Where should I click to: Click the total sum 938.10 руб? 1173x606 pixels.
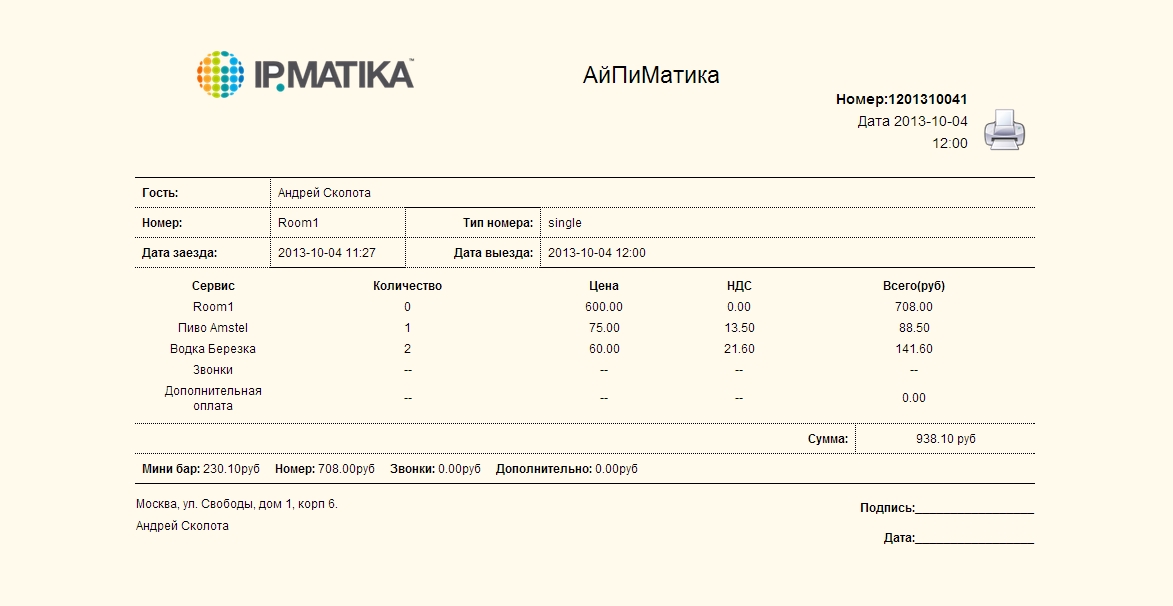[945, 439]
